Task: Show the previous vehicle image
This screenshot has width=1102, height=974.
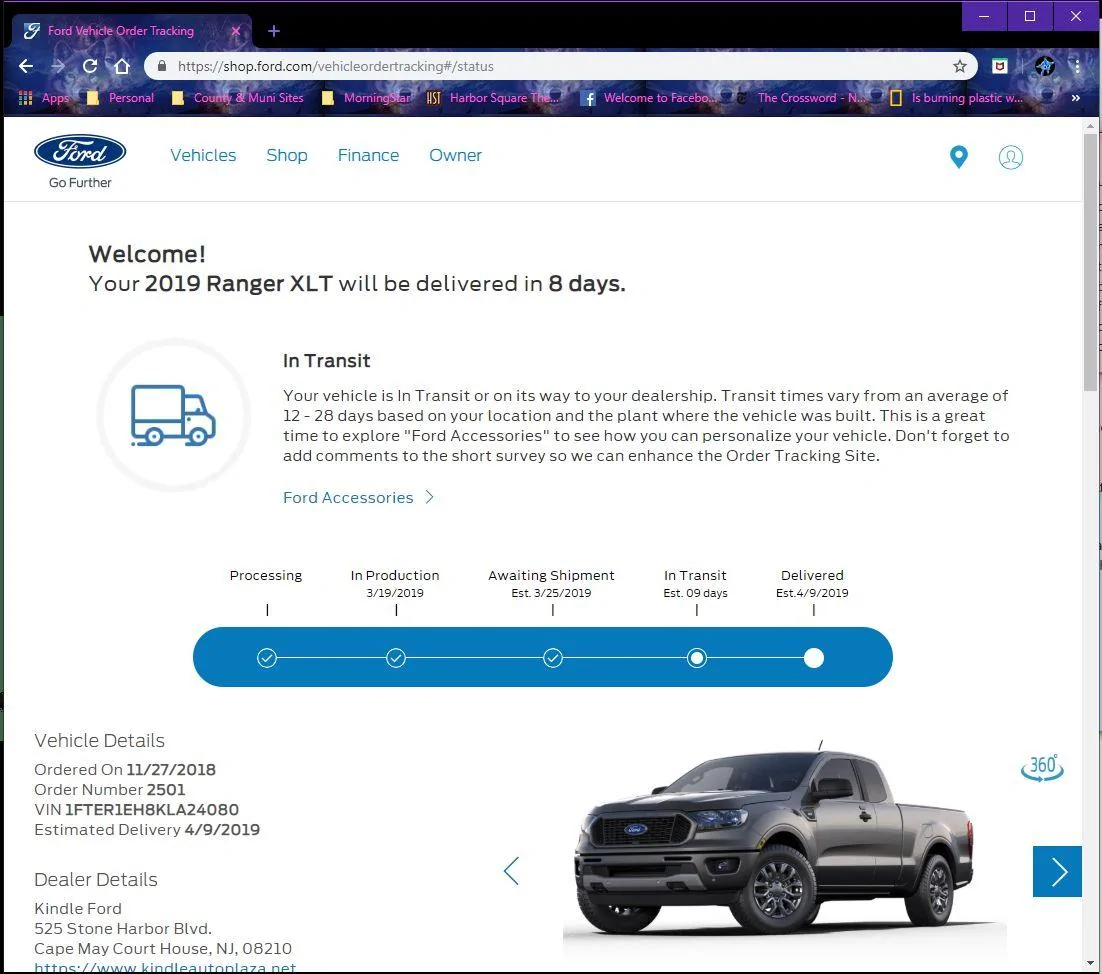Action: click(x=512, y=871)
